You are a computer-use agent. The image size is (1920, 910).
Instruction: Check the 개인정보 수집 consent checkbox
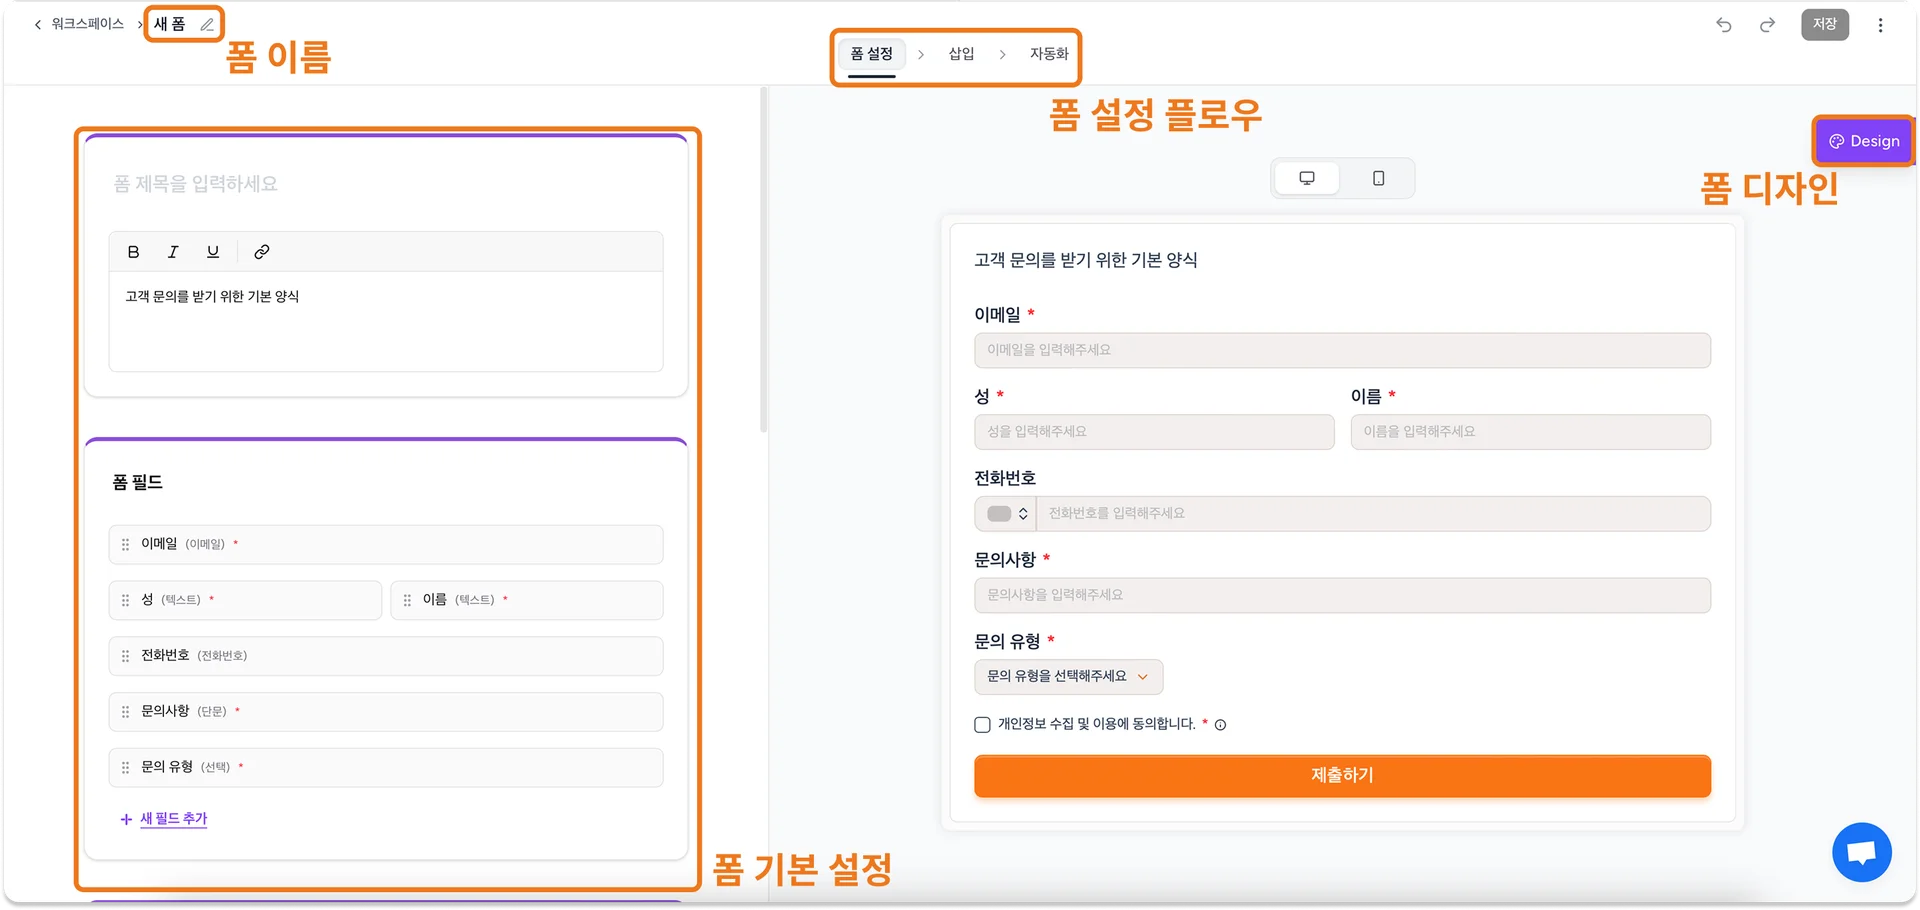click(x=982, y=725)
